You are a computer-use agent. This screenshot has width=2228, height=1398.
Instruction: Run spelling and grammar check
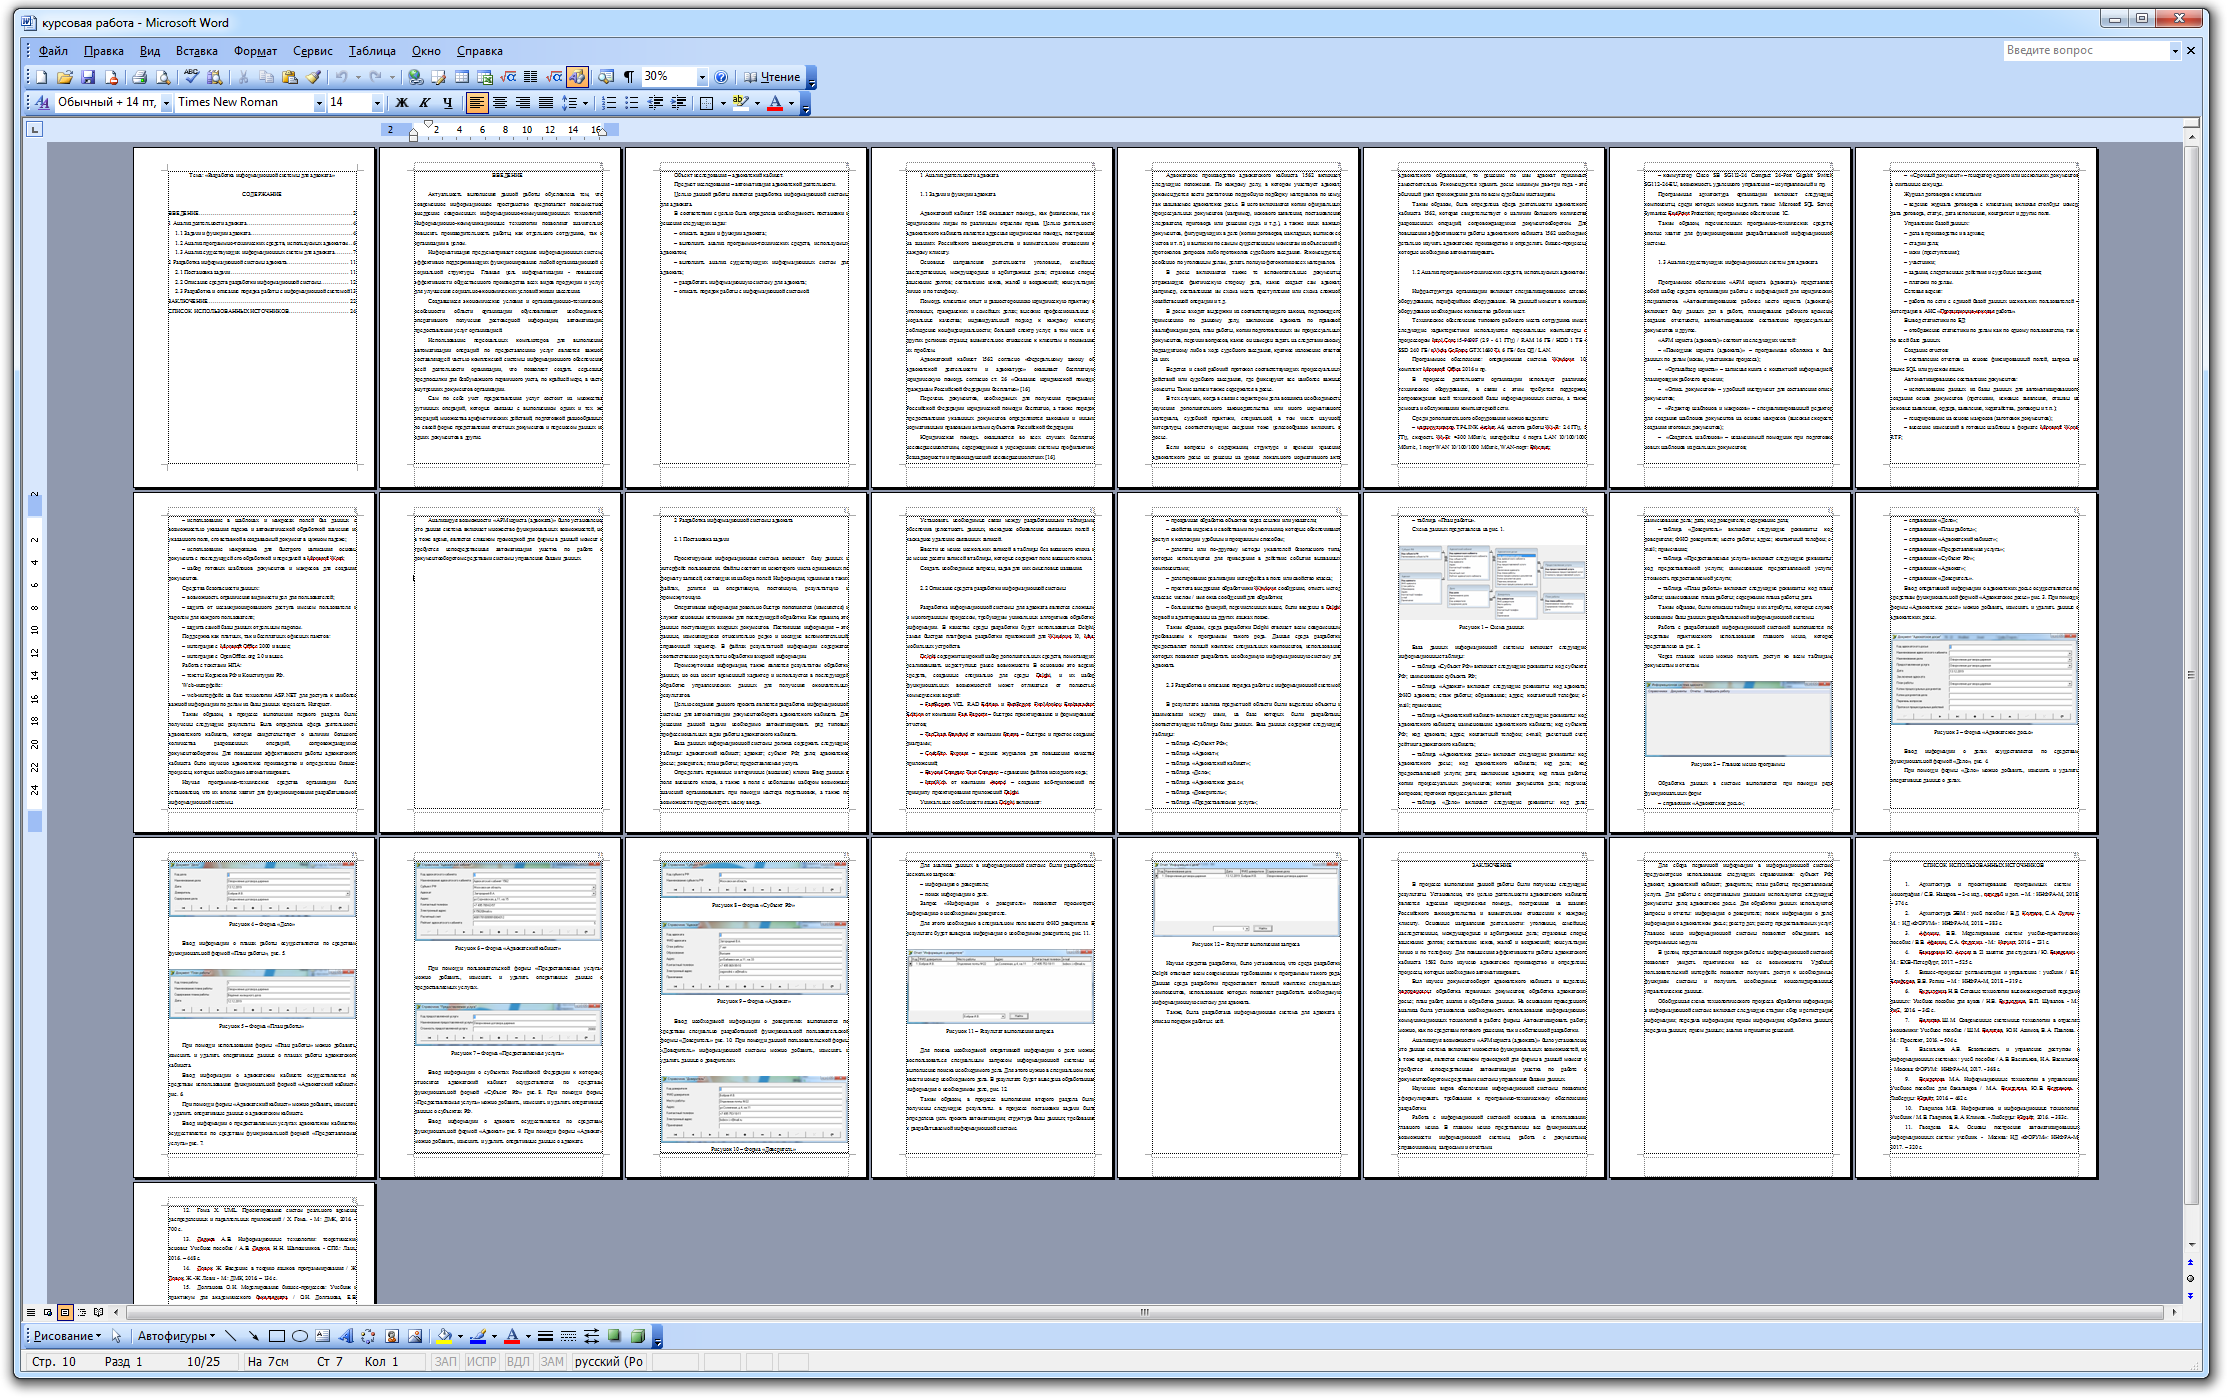[x=191, y=77]
